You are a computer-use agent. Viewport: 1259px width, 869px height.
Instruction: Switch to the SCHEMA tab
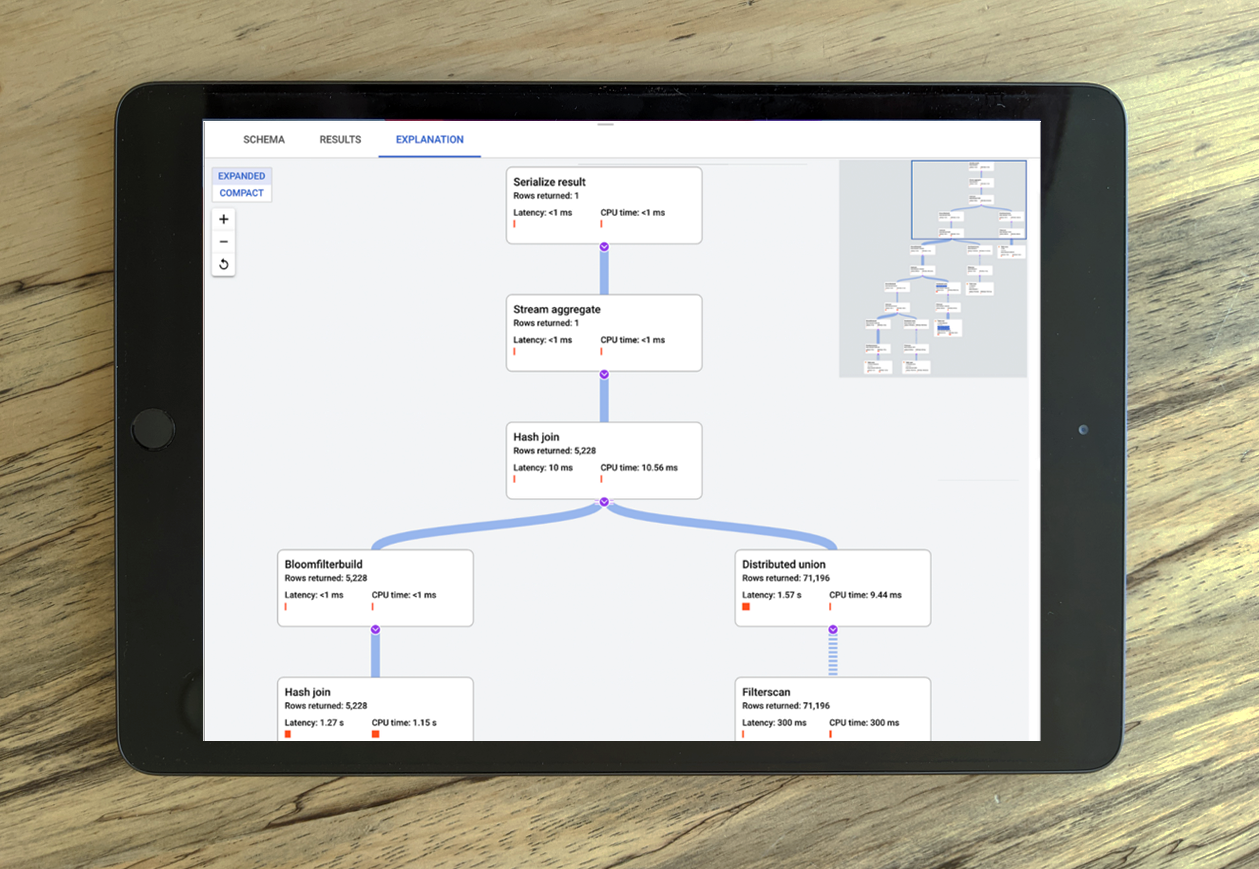coord(263,139)
